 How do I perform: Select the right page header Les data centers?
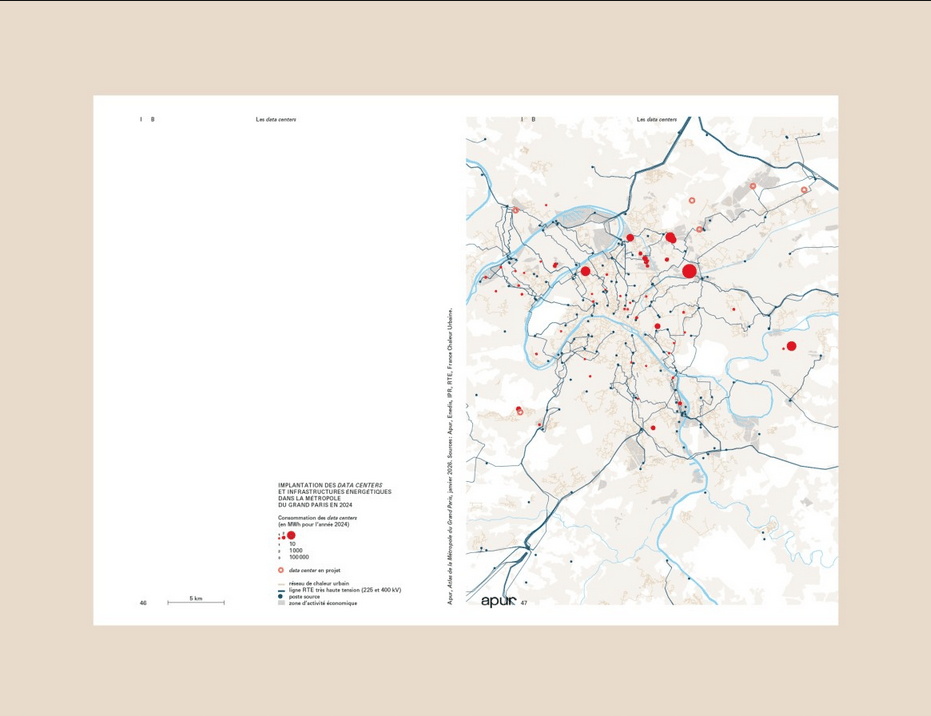pos(657,119)
